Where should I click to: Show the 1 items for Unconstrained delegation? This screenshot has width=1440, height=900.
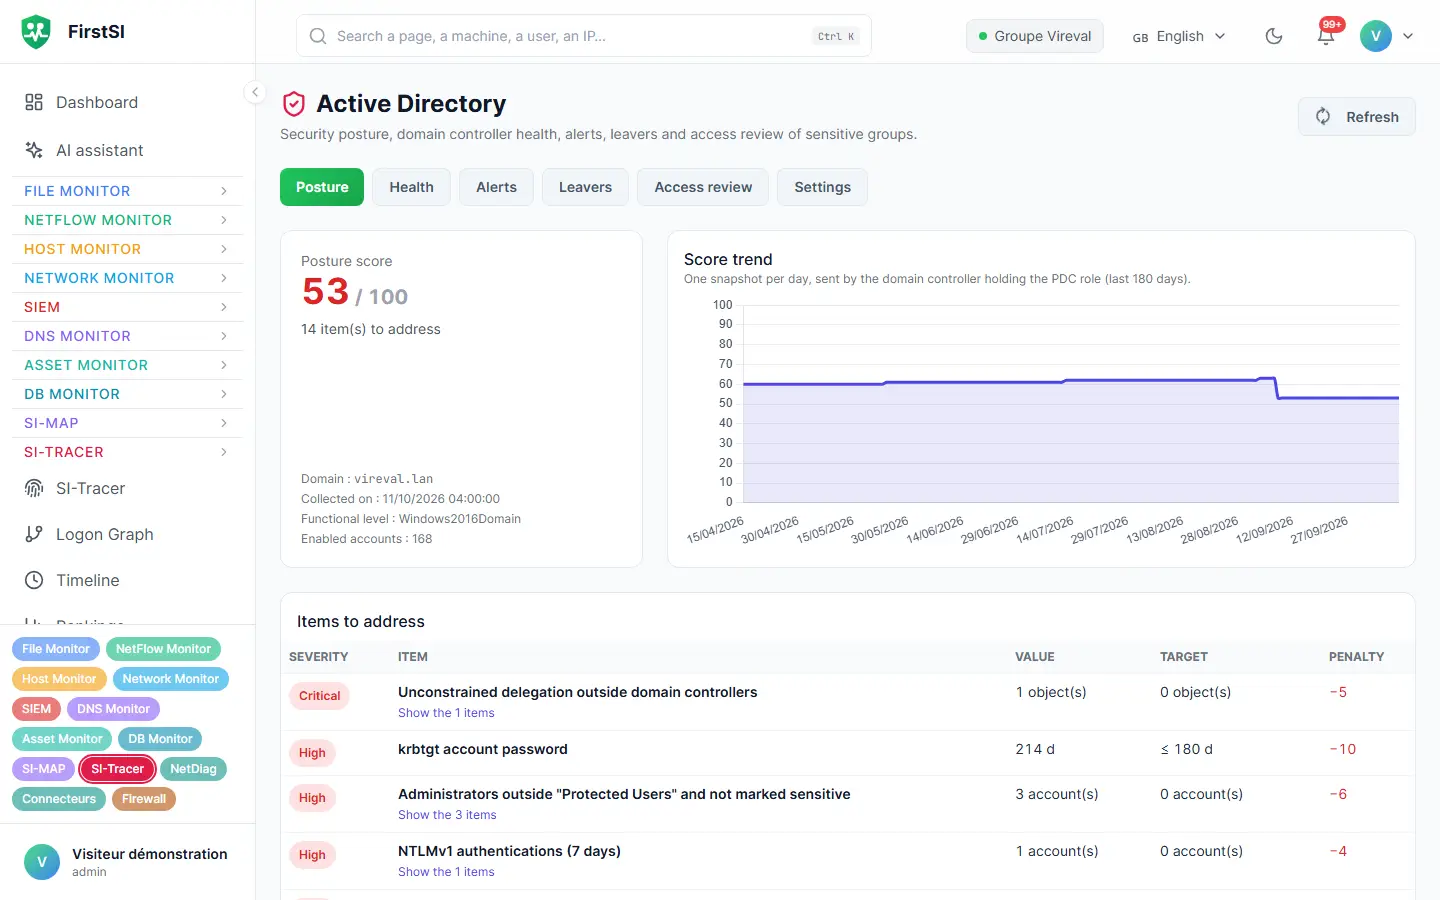click(x=446, y=713)
